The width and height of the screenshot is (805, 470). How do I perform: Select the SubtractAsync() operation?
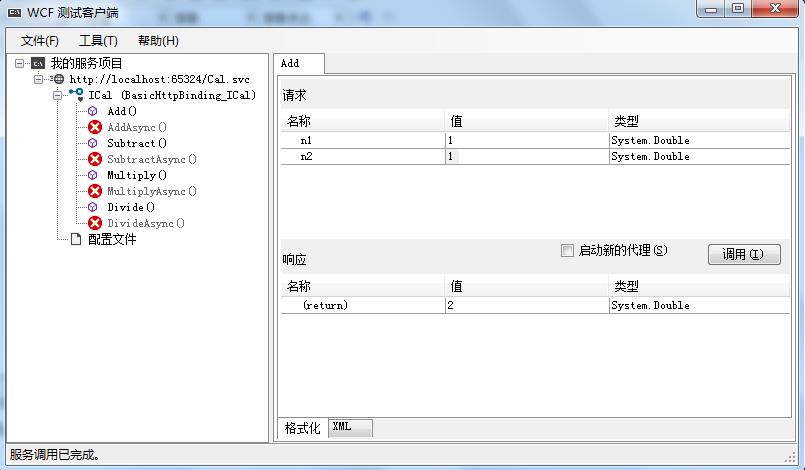click(151, 159)
